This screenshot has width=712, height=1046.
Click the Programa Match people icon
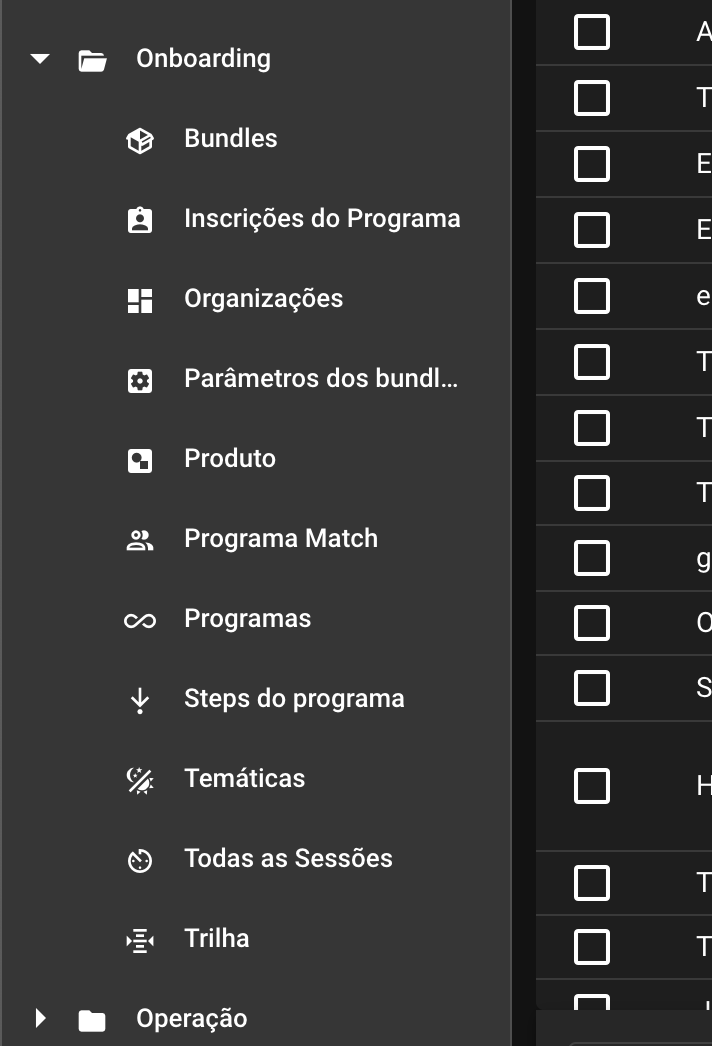[139, 540]
